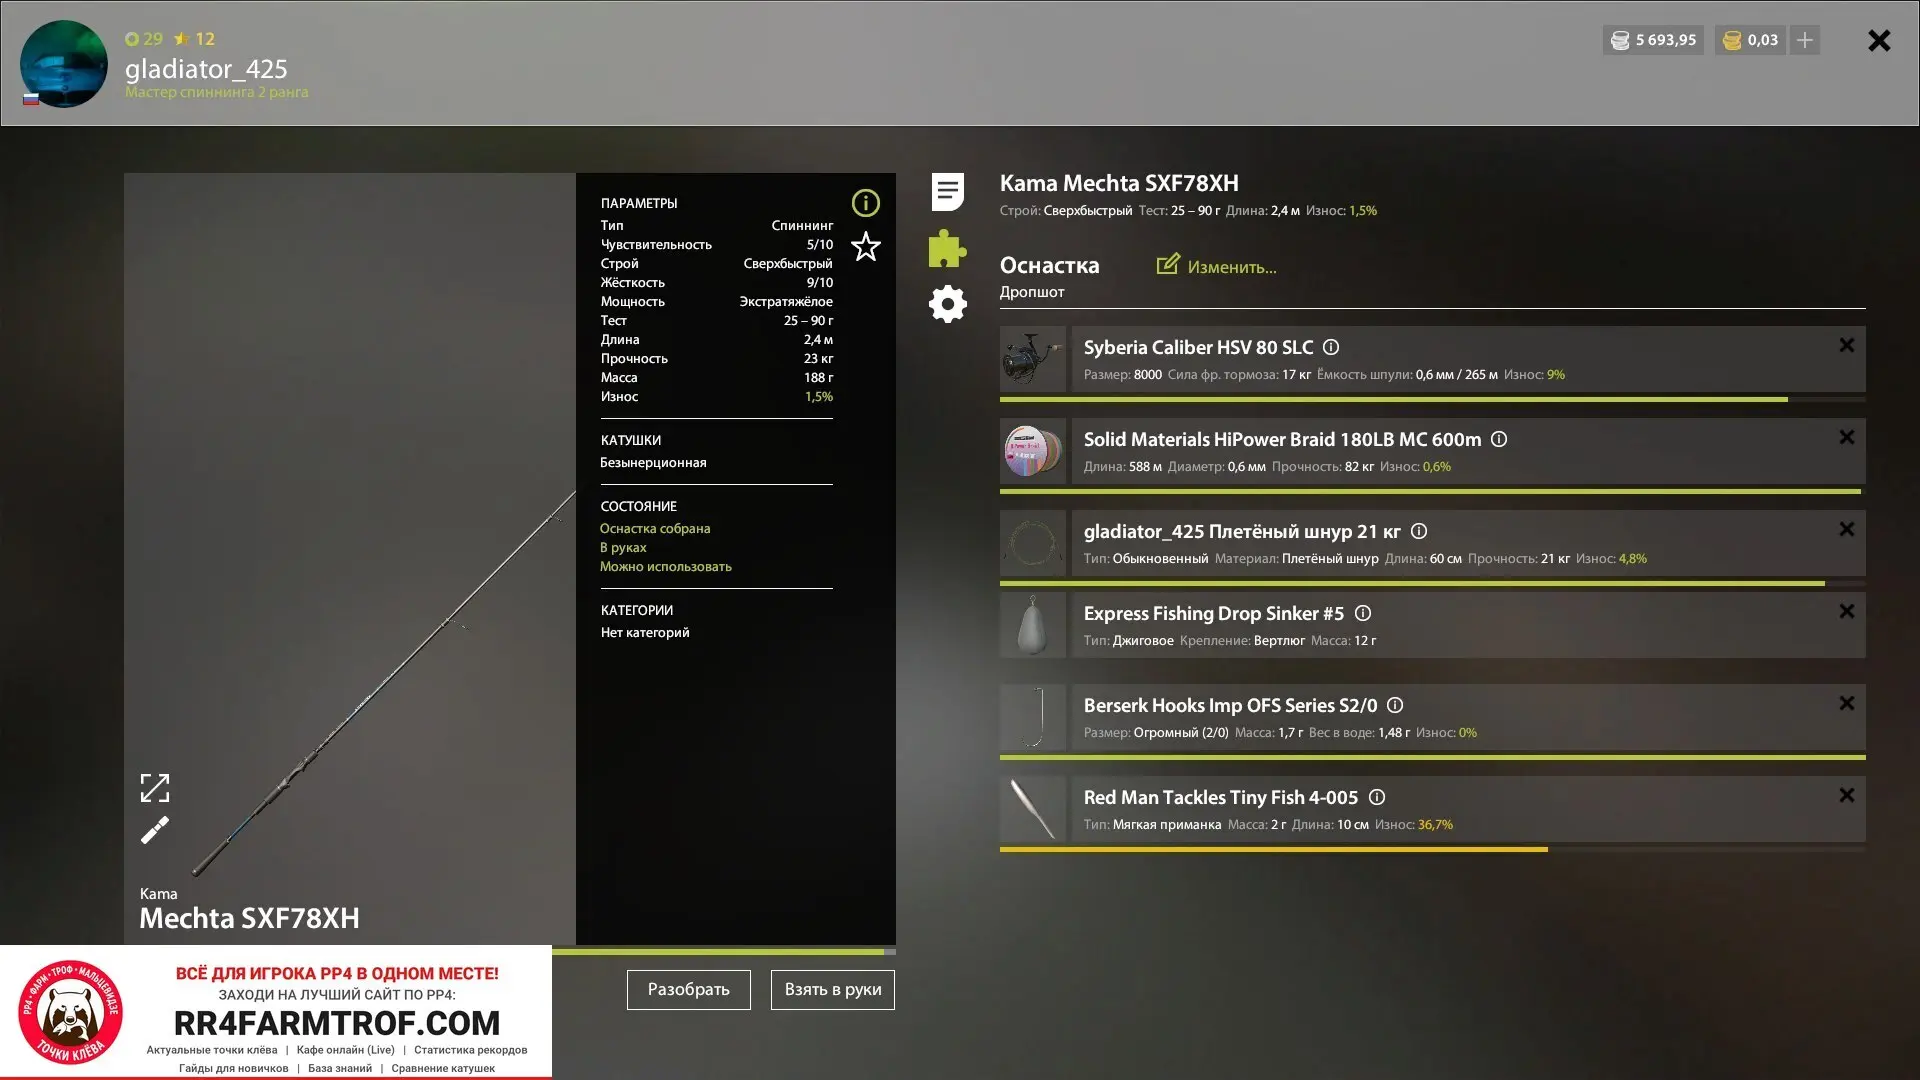This screenshot has height=1080, width=1920.
Task: Show info for Express Fishing Drop Sinker #5
Action: [x=1363, y=613]
